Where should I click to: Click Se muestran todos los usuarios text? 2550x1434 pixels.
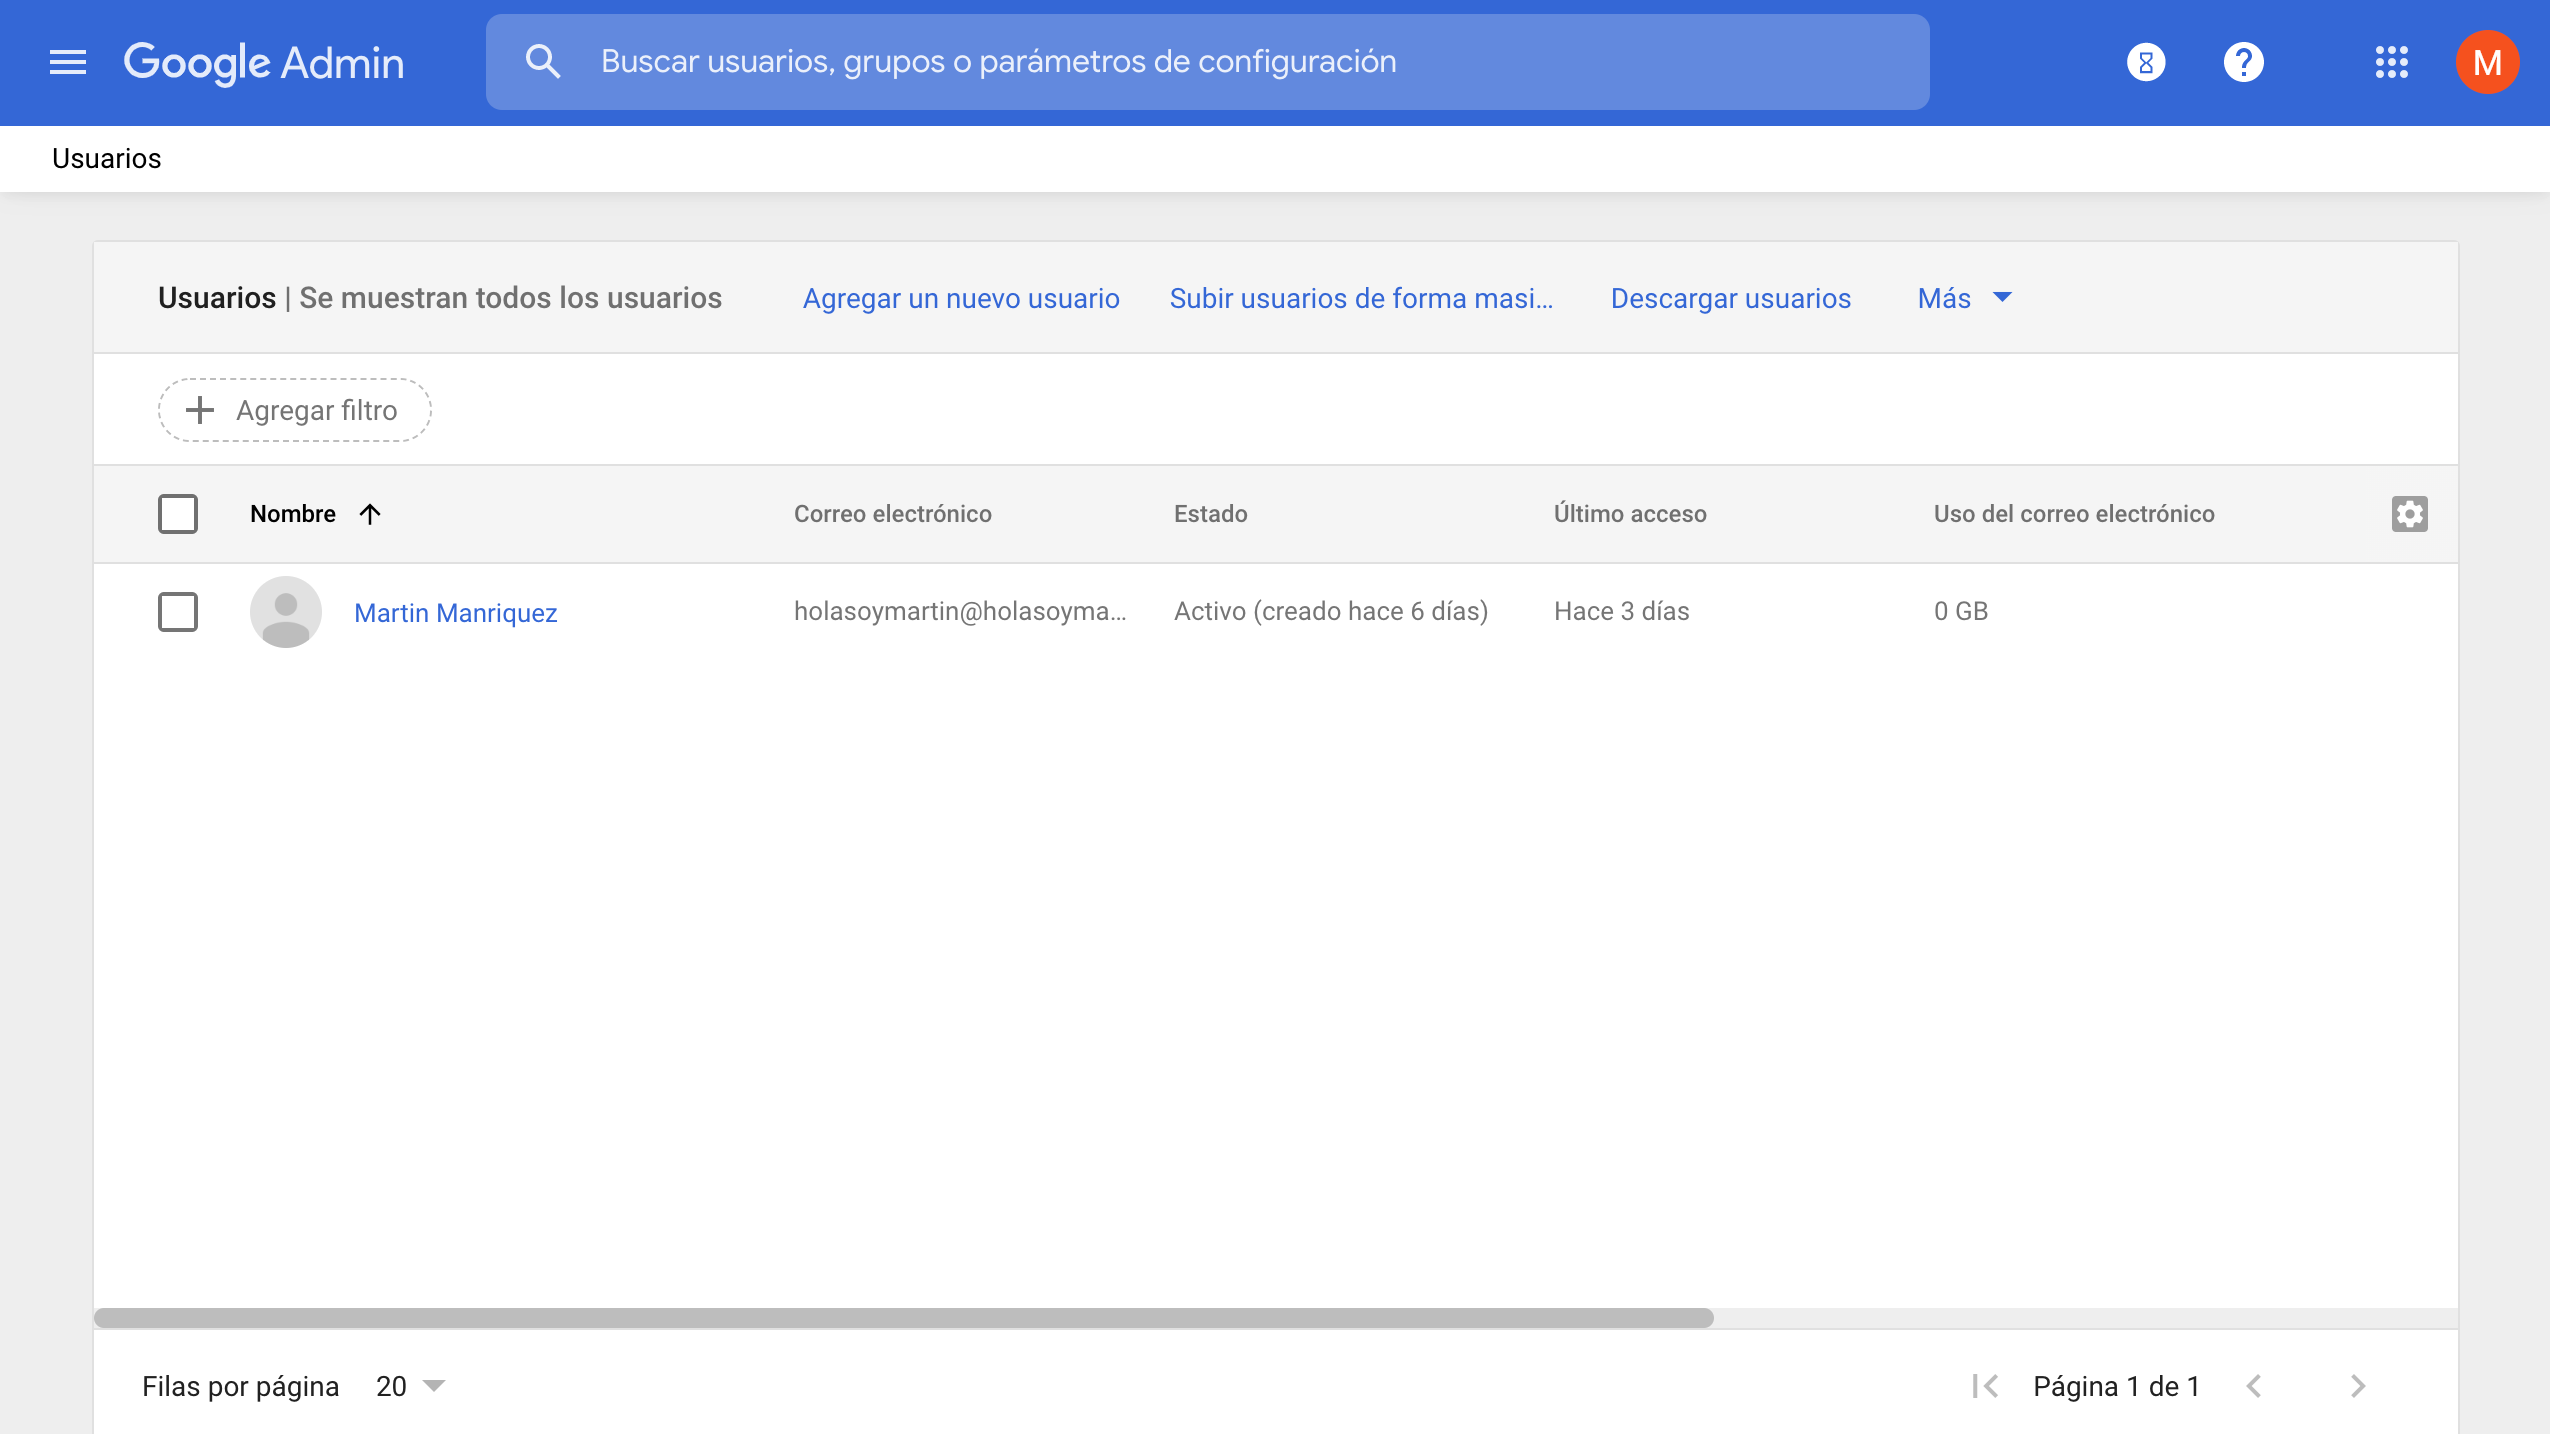(x=511, y=298)
